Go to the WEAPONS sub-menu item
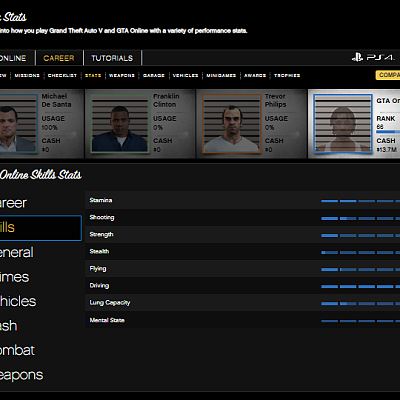This screenshot has width=400, height=400. [122, 76]
